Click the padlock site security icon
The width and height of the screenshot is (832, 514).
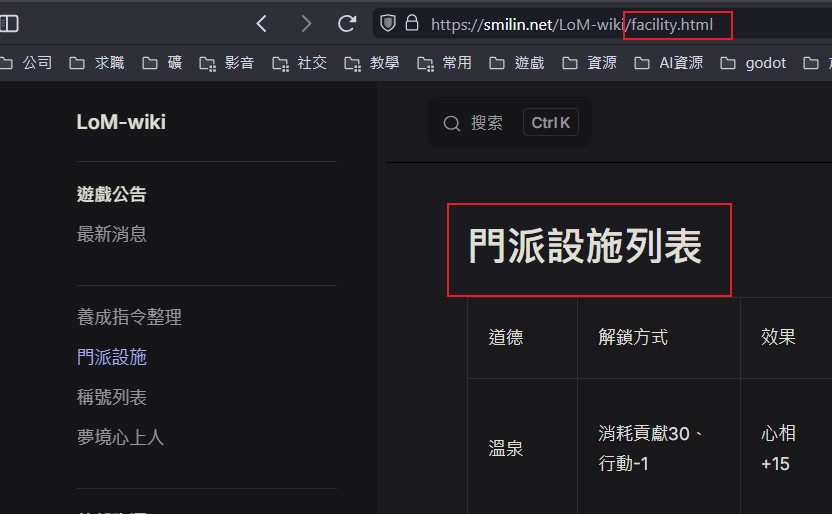coord(412,23)
